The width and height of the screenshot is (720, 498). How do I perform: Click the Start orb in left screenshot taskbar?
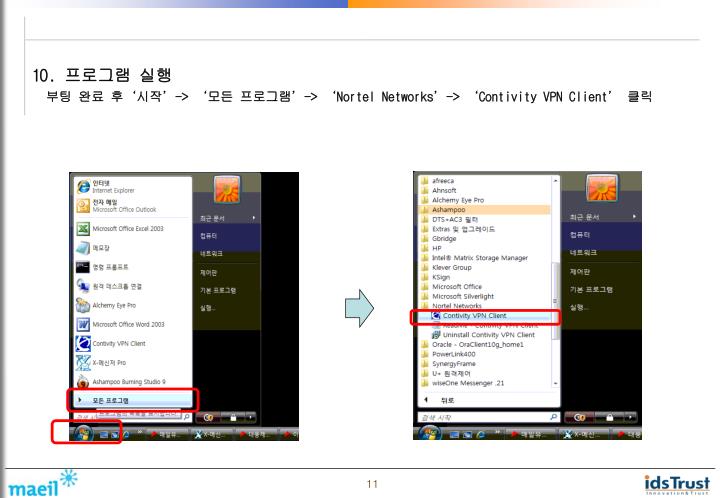point(83,433)
